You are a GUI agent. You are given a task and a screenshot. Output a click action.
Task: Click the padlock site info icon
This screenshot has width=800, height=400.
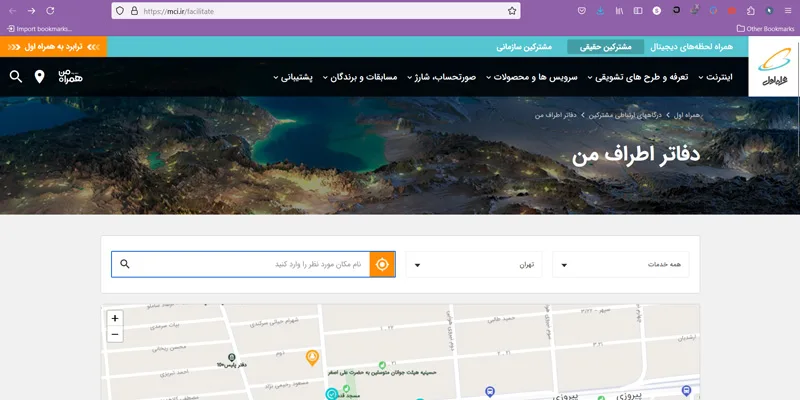pos(134,11)
